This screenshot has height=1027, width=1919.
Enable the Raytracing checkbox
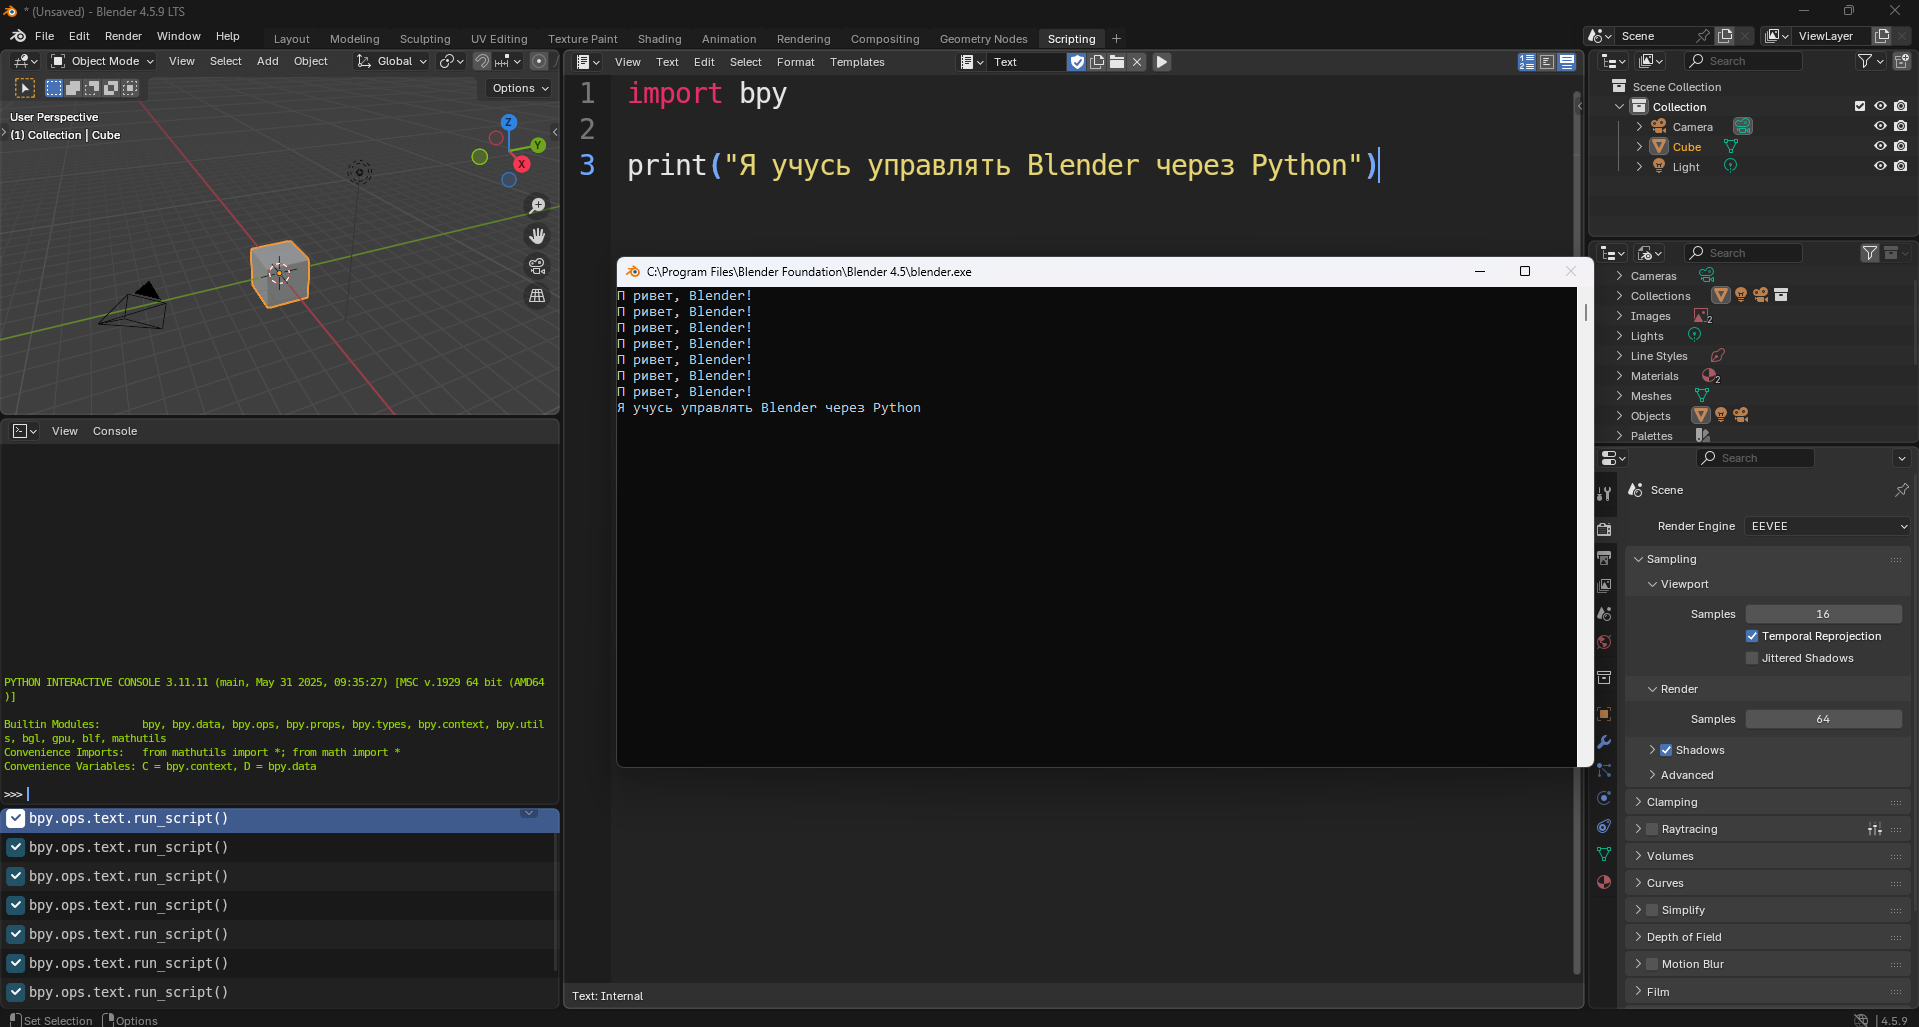pos(1652,829)
